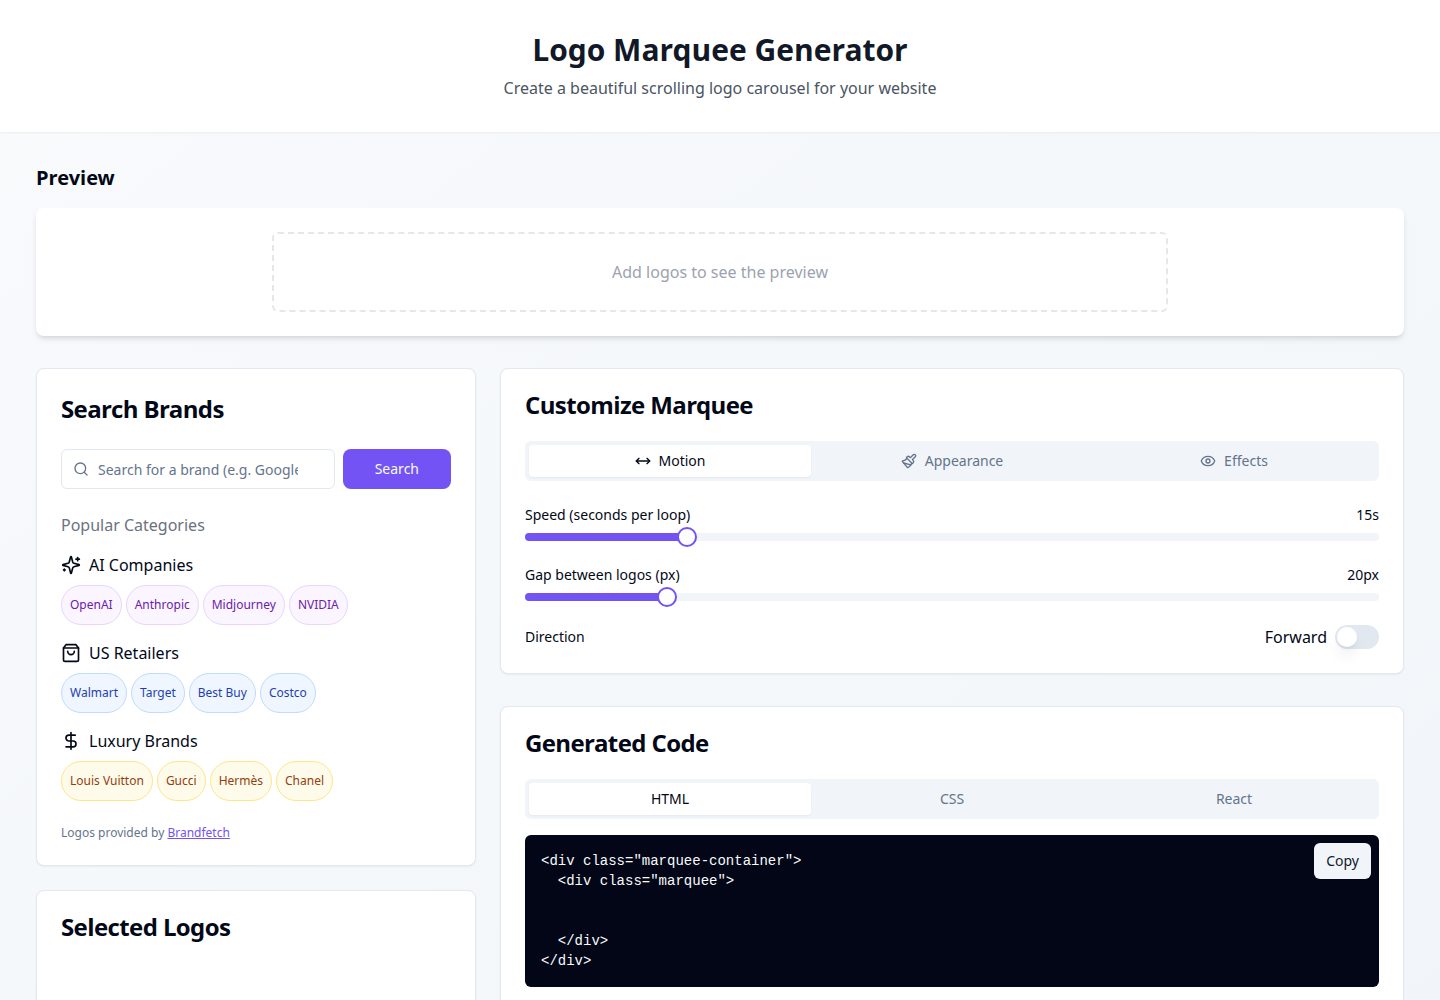
Task: Toggle the Direction switch
Action: coord(1357,637)
